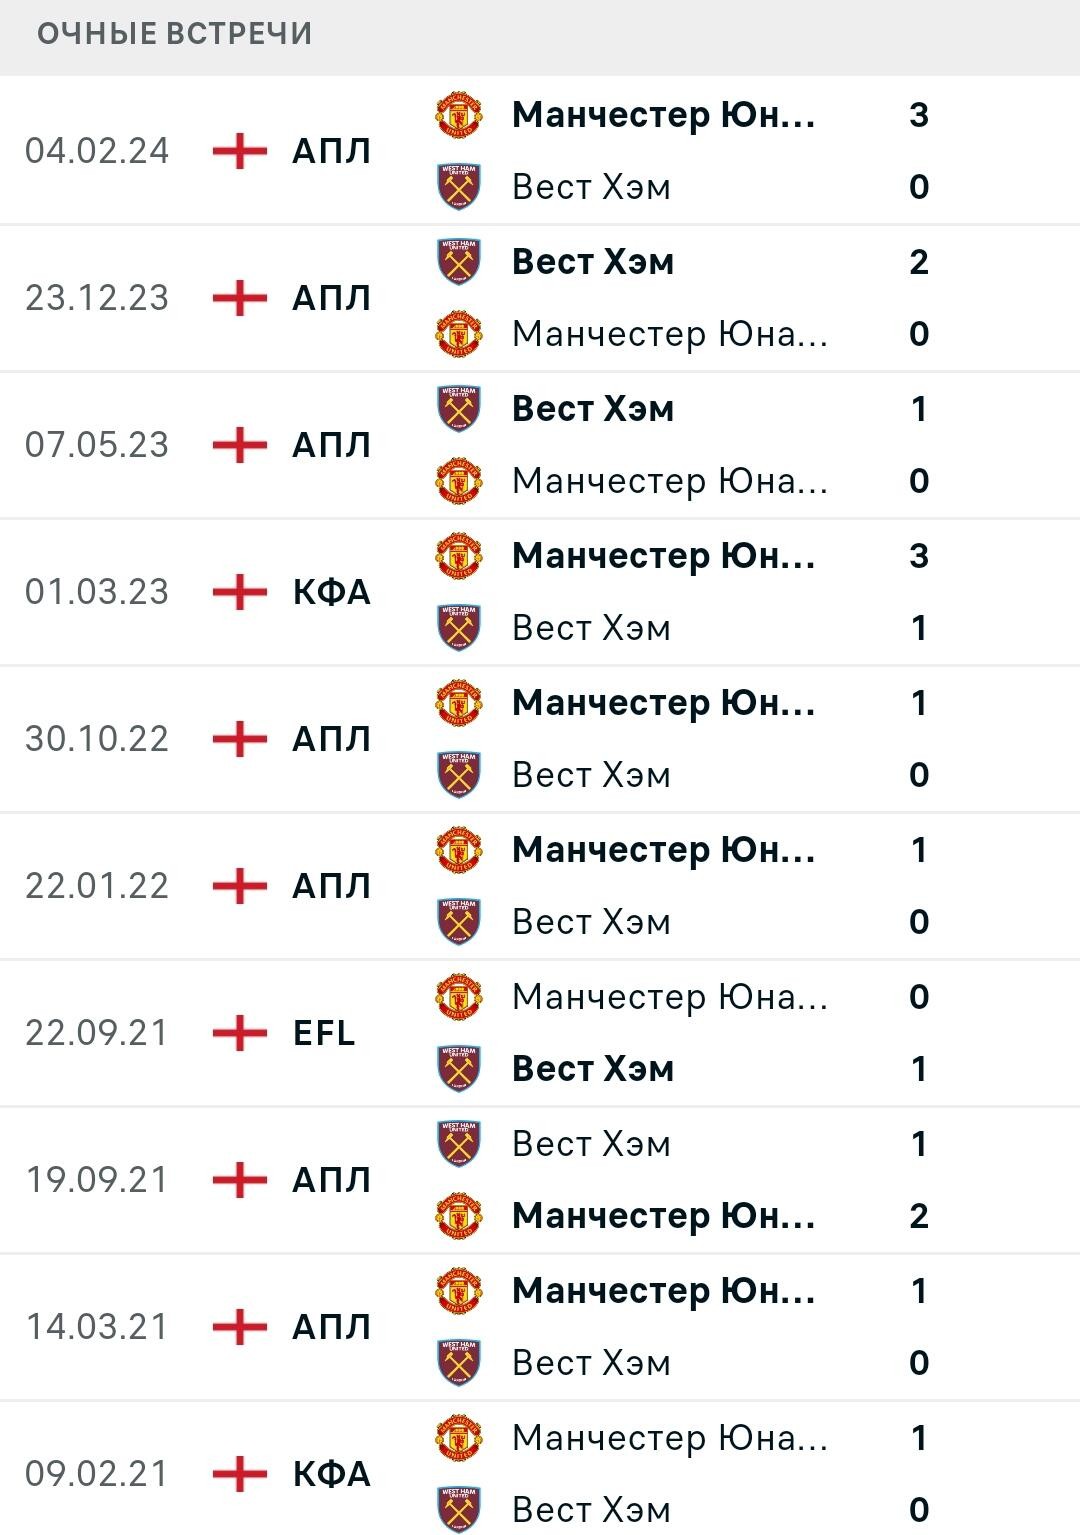Image resolution: width=1080 pixels, height=1535 pixels.
Task: Select КФА label for 01.03.23 match
Action: click(331, 591)
